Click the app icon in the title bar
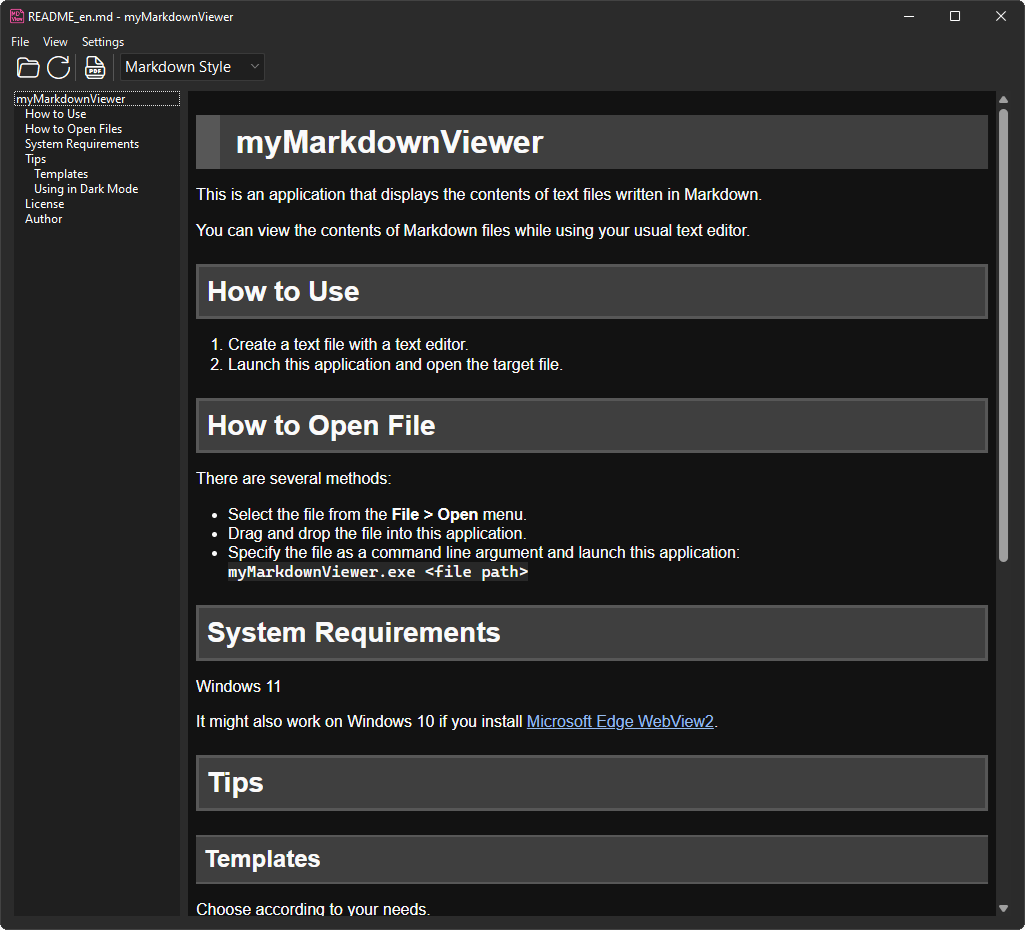 click(17, 16)
